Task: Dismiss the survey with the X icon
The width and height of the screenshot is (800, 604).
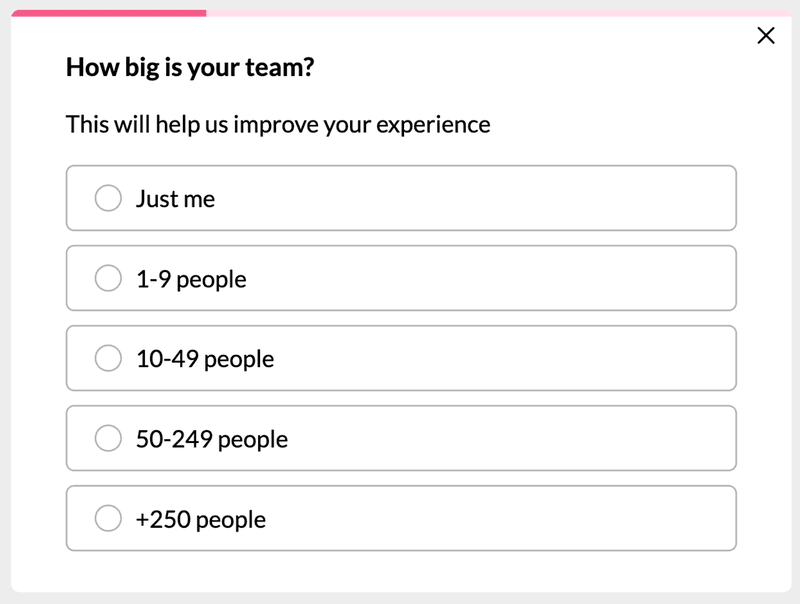Action: pos(766,35)
